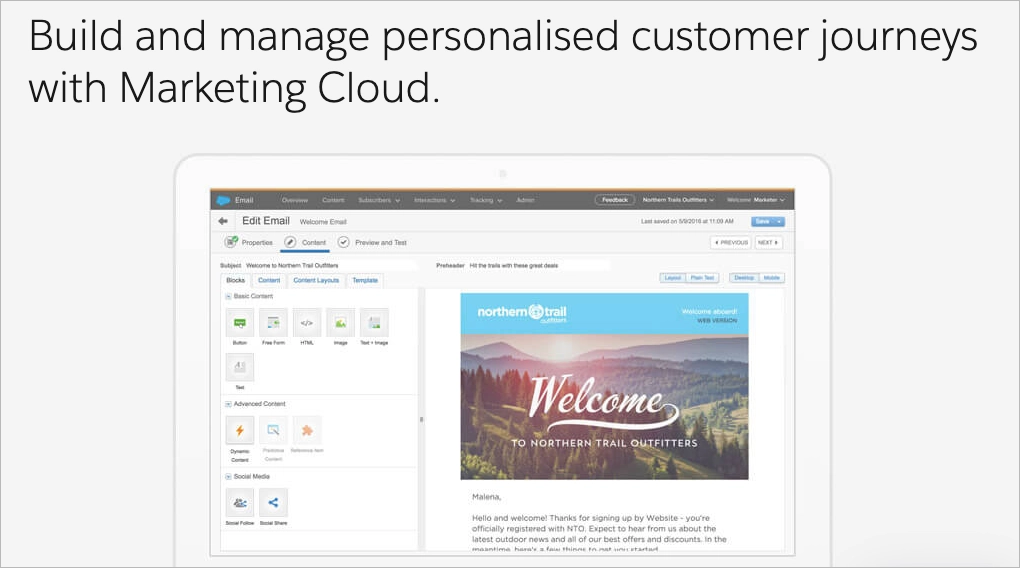1020x568 pixels.
Task: Click the "Last saved on" timestamp text
Action: tap(687, 221)
